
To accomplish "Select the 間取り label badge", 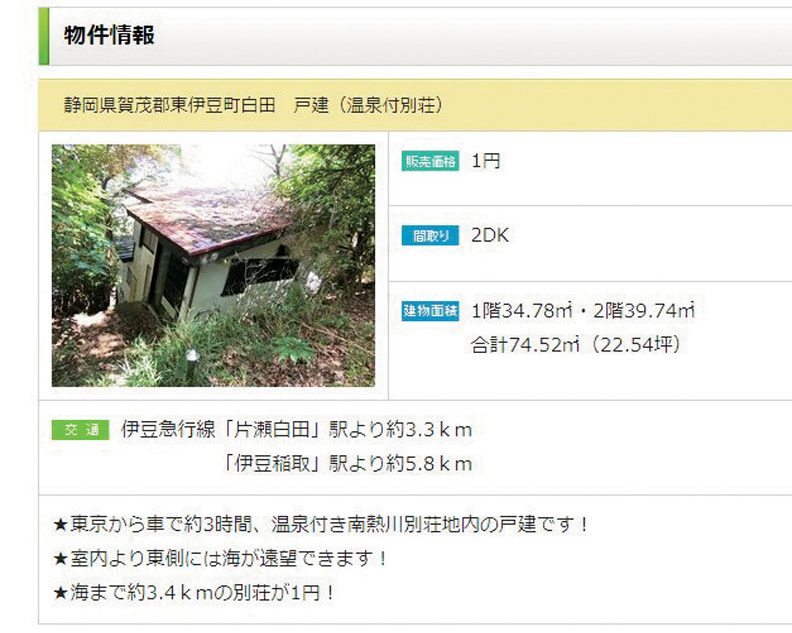I will 430,235.
